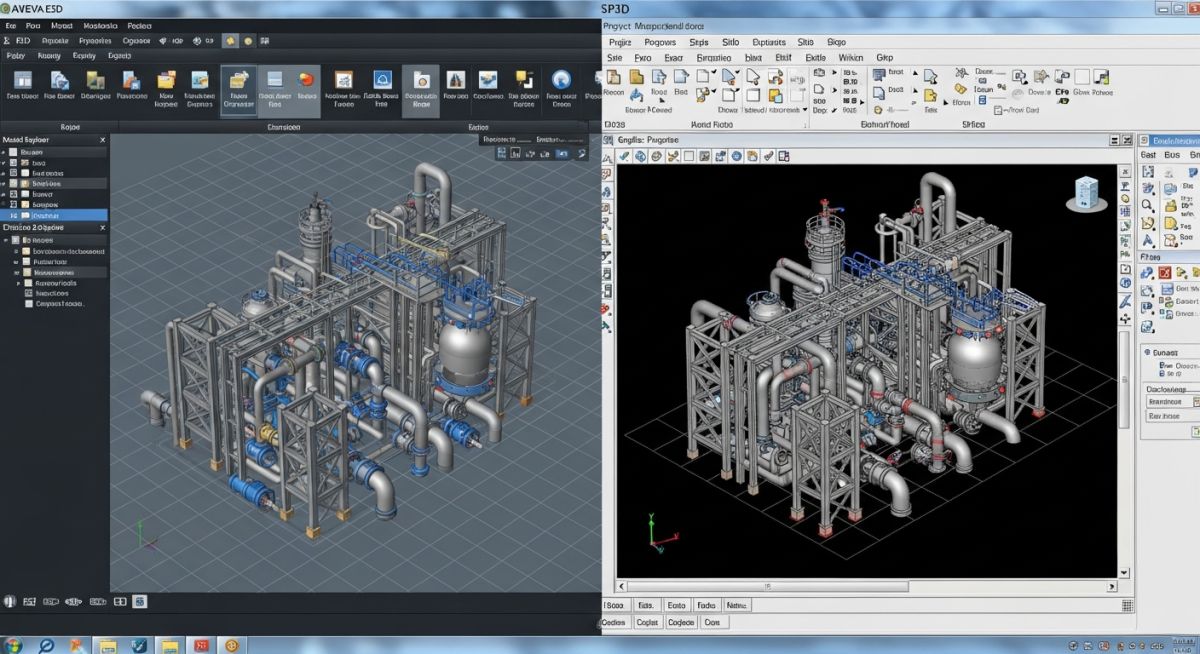
Task: Open the yellow folder icon in SP3D ribbon
Action: [637, 77]
